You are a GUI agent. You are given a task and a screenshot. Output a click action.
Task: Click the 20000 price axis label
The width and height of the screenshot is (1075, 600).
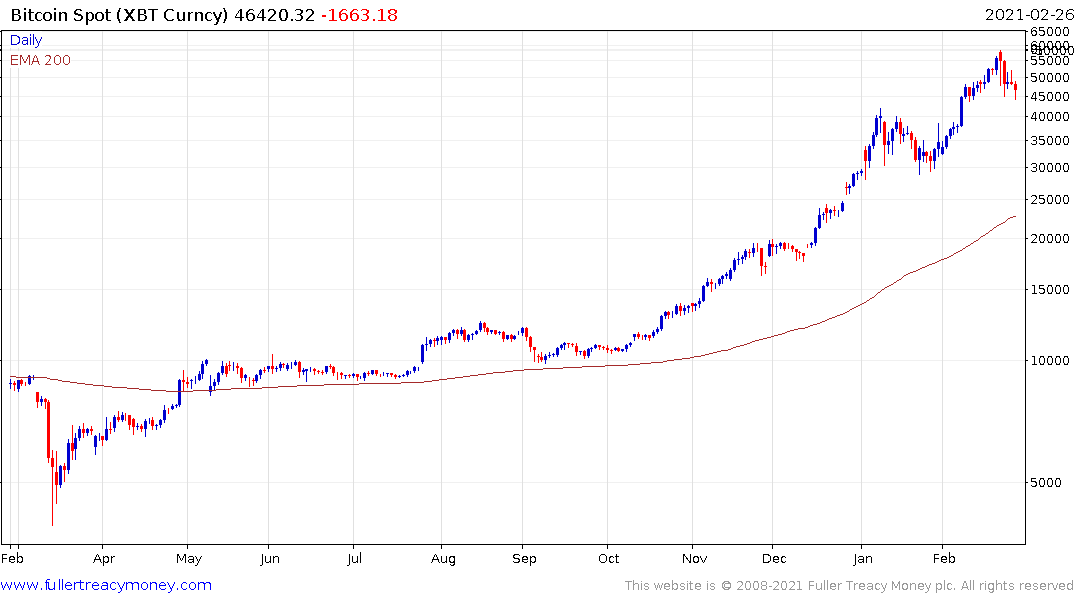click(1050, 239)
